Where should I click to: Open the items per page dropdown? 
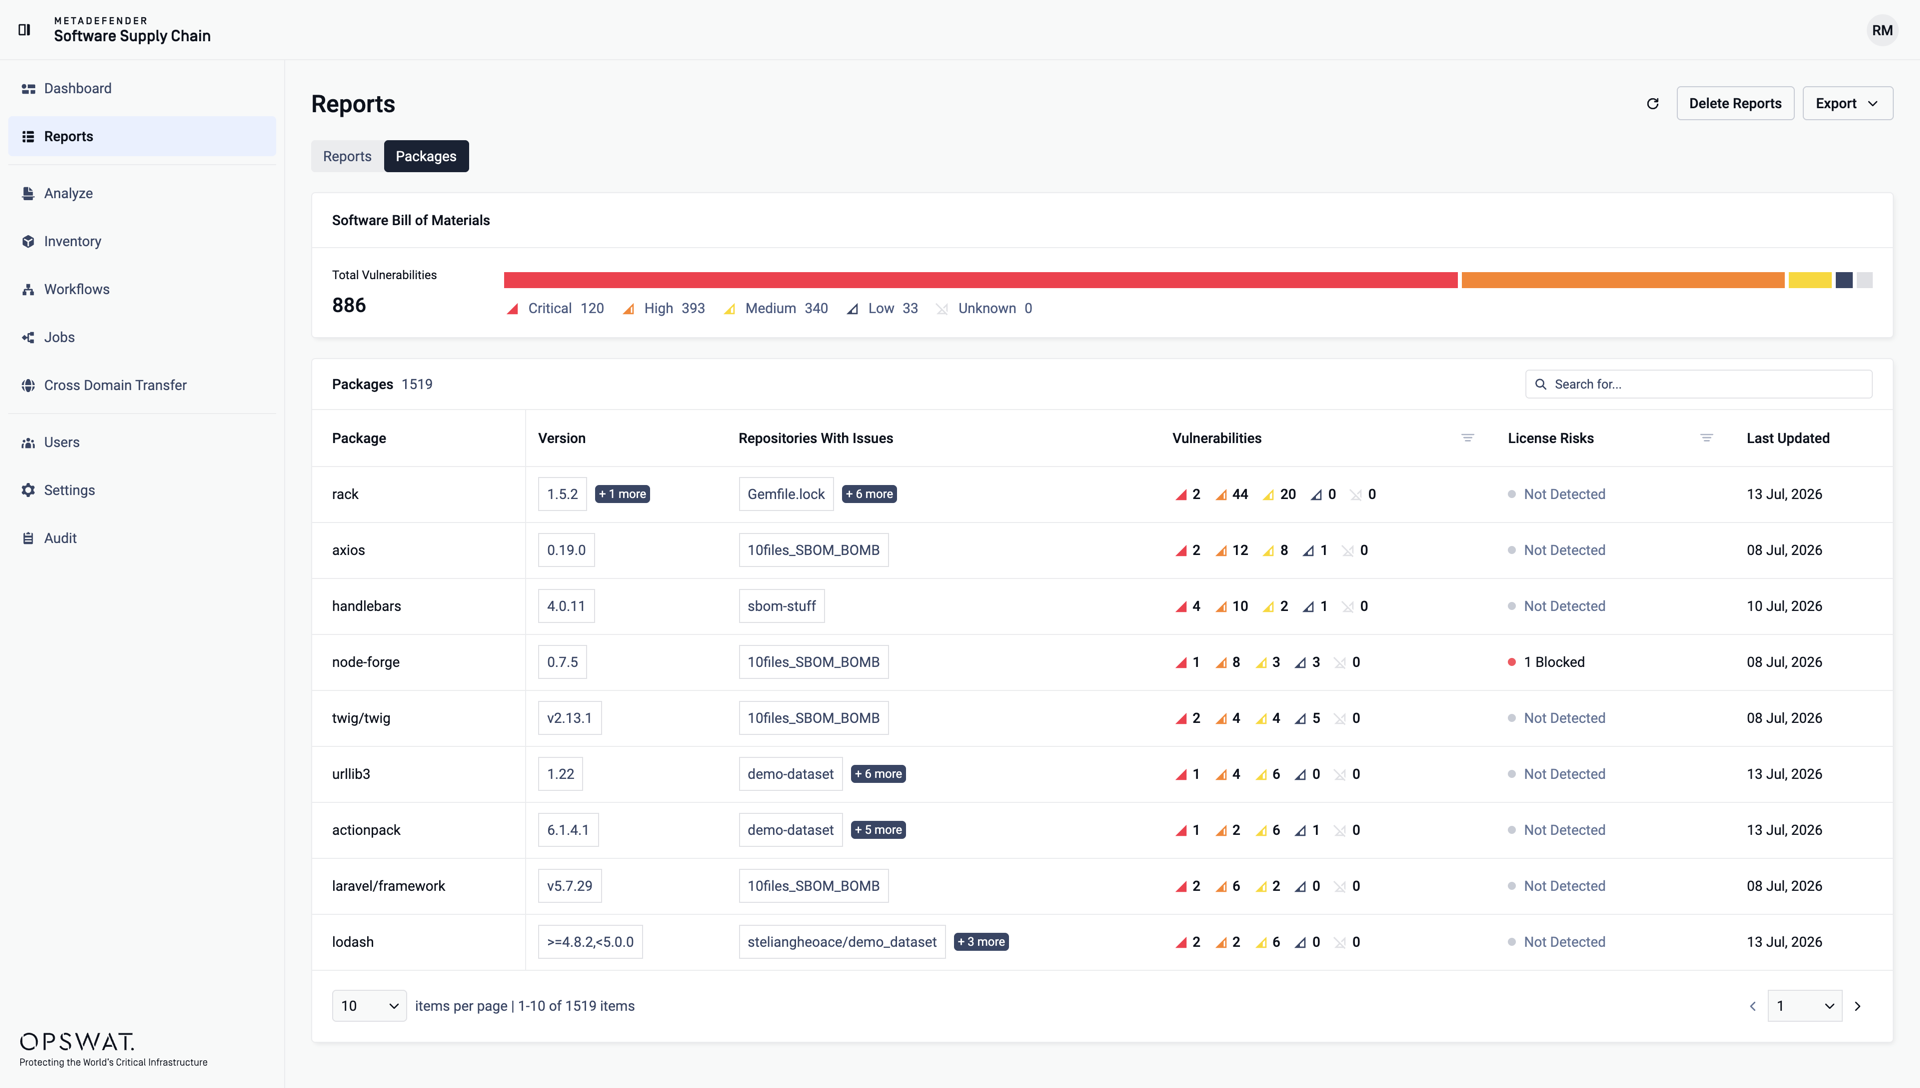click(369, 1006)
